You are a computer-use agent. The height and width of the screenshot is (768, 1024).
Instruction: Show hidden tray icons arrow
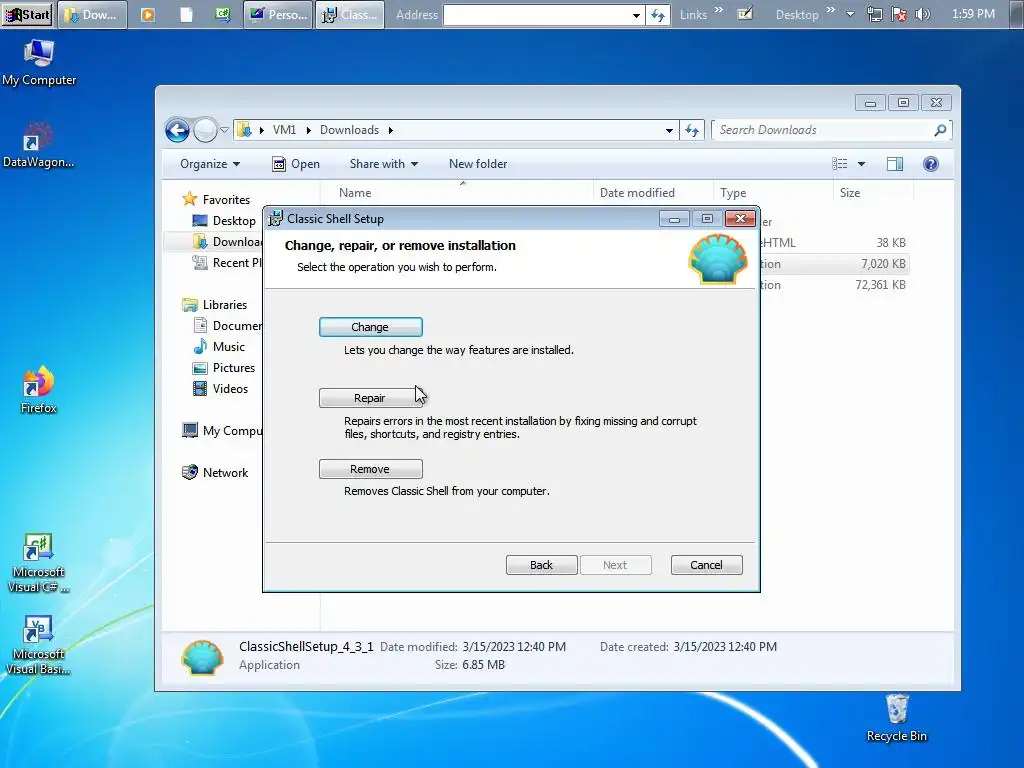click(x=850, y=14)
